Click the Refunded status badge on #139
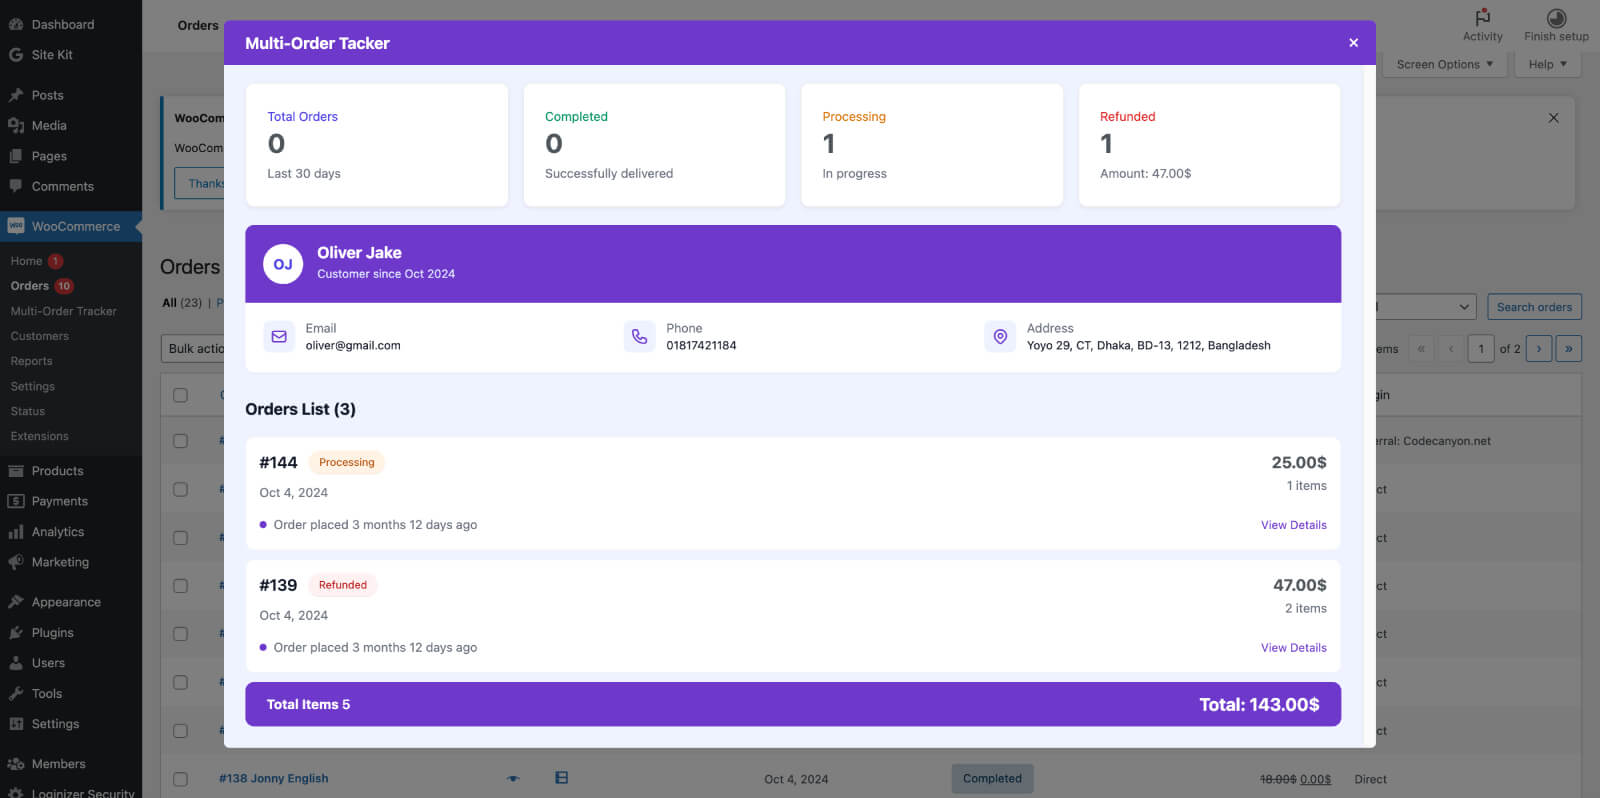Image resolution: width=1600 pixels, height=798 pixels. [x=342, y=585]
